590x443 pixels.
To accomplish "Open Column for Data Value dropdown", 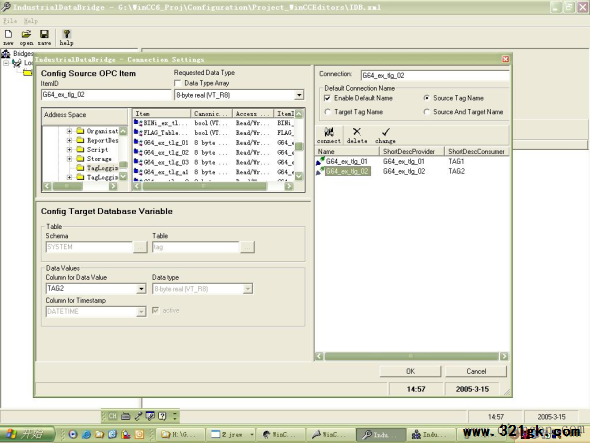I will [x=141, y=289].
